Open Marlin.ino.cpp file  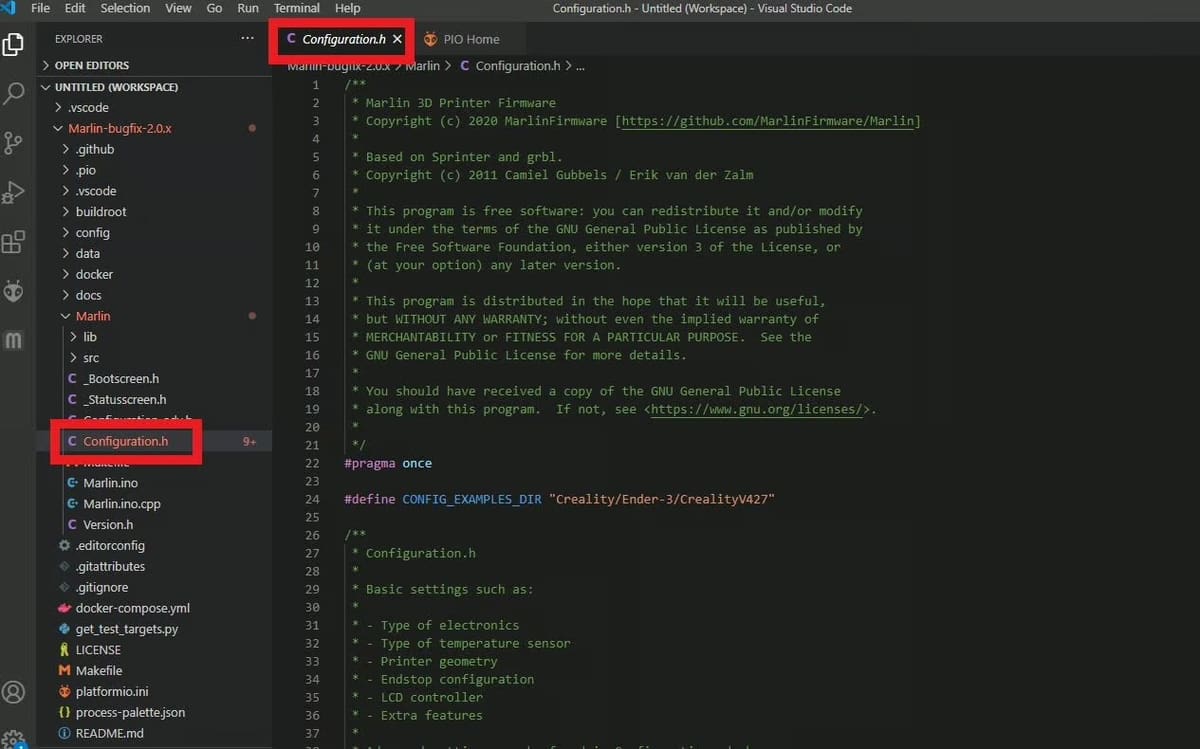pyautogui.click(x=121, y=504)
